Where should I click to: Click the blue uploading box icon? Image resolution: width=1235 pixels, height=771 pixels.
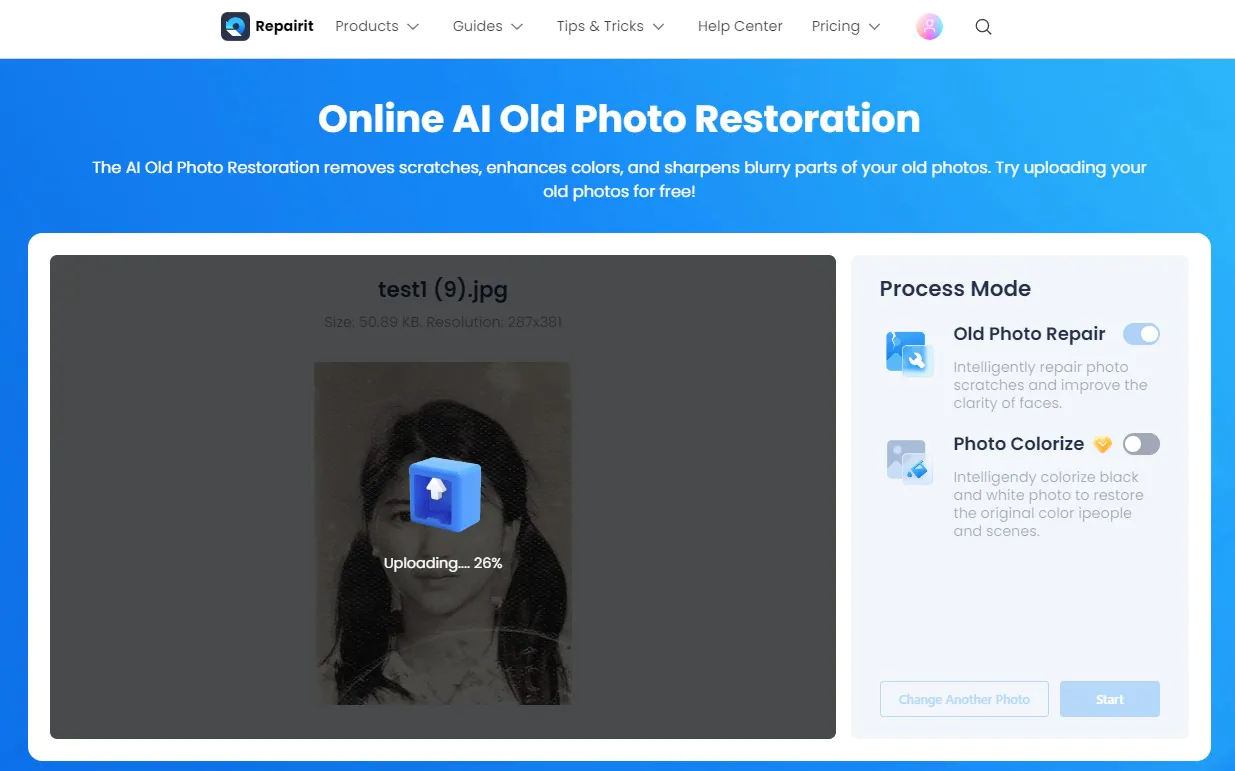click(x=444, y=494)
